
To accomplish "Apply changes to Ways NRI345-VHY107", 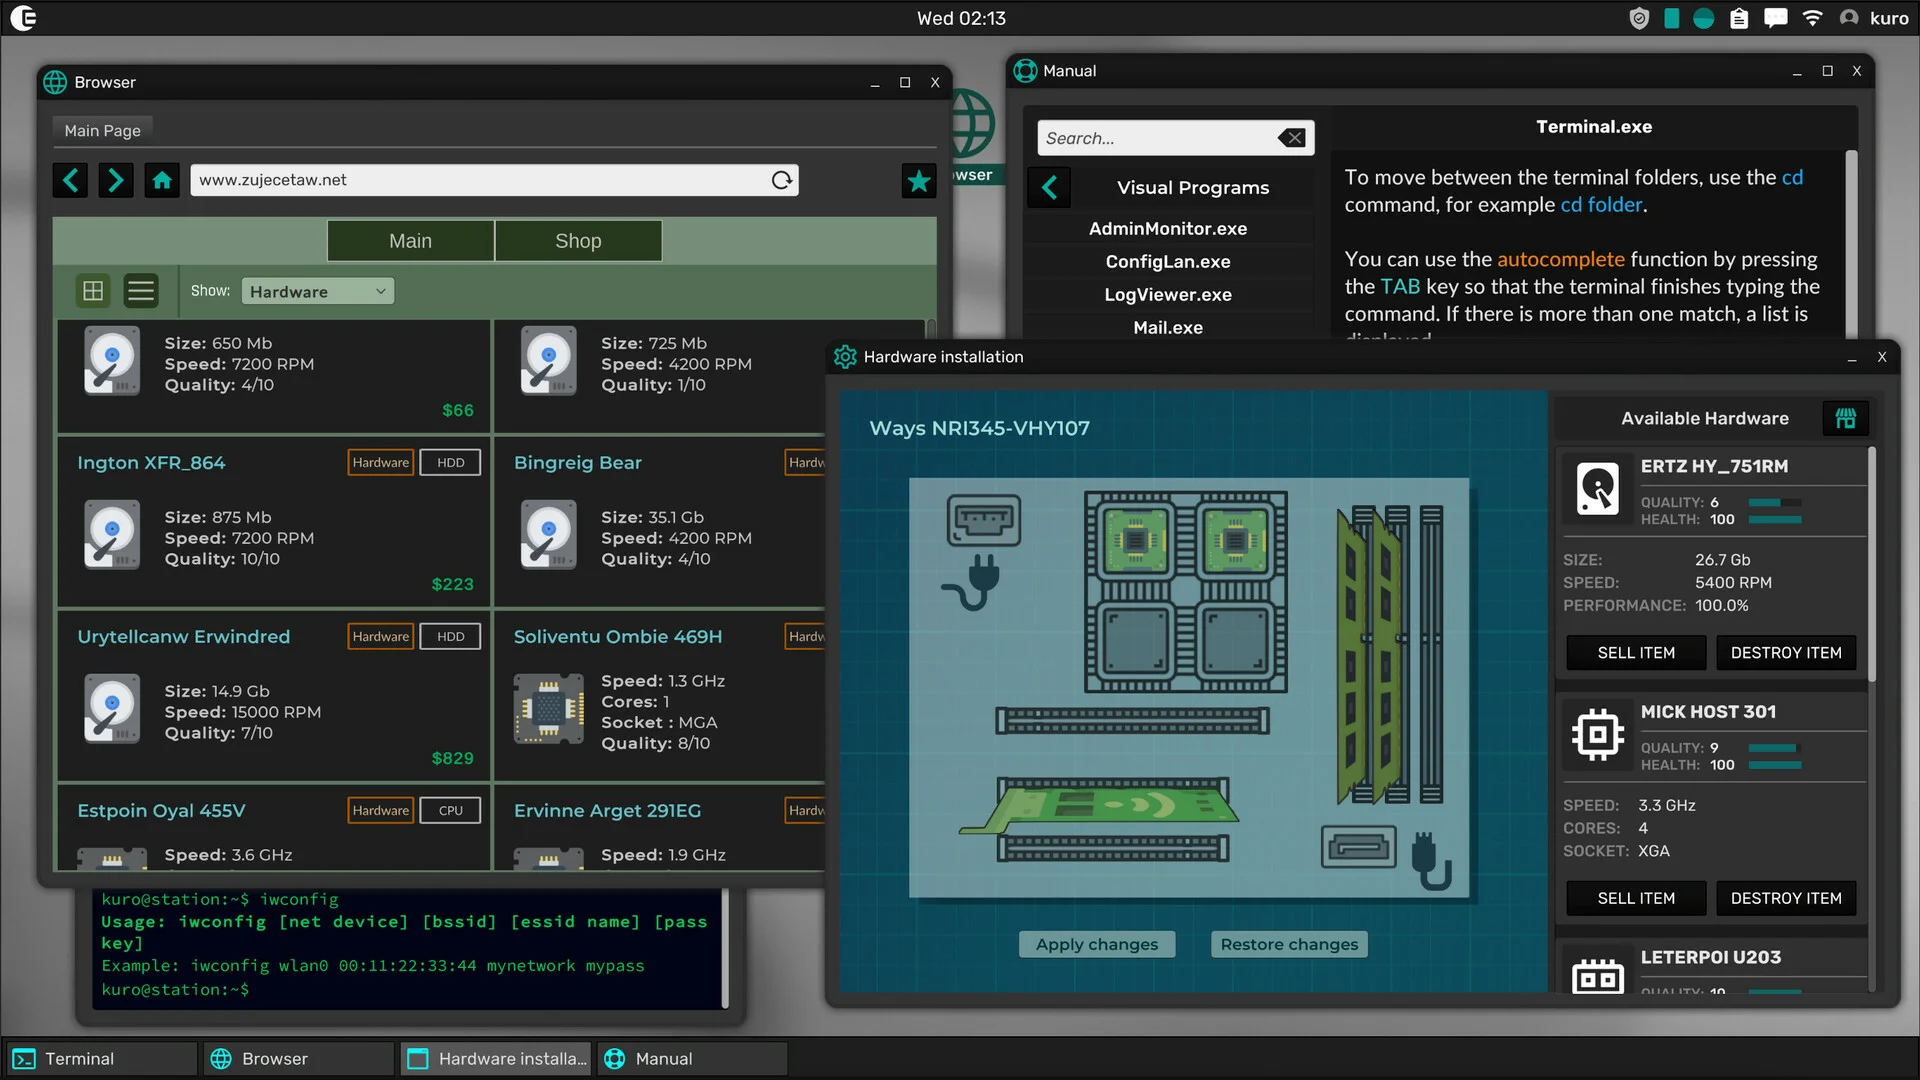I will 1096,944.
